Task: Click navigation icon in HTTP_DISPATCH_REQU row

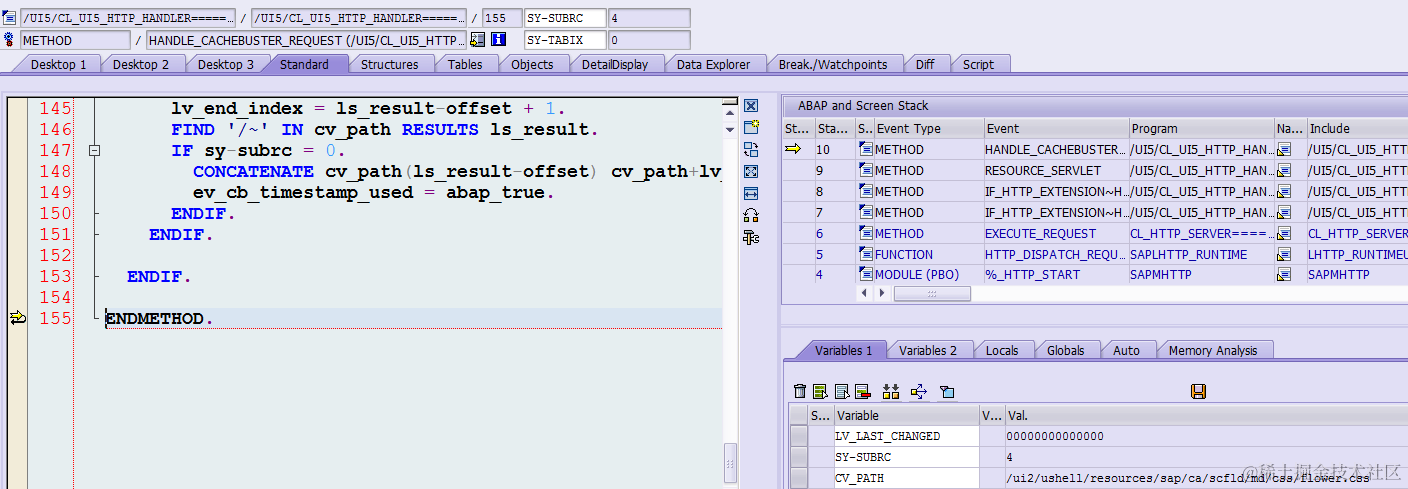Action: pyautogui.click(x=1285, y=254)
